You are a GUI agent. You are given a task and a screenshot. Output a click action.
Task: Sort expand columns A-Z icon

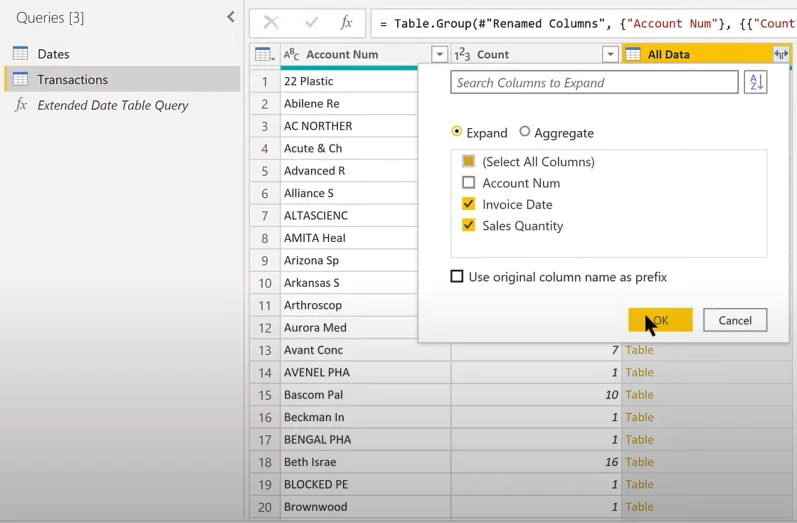[x=755, y=82]
